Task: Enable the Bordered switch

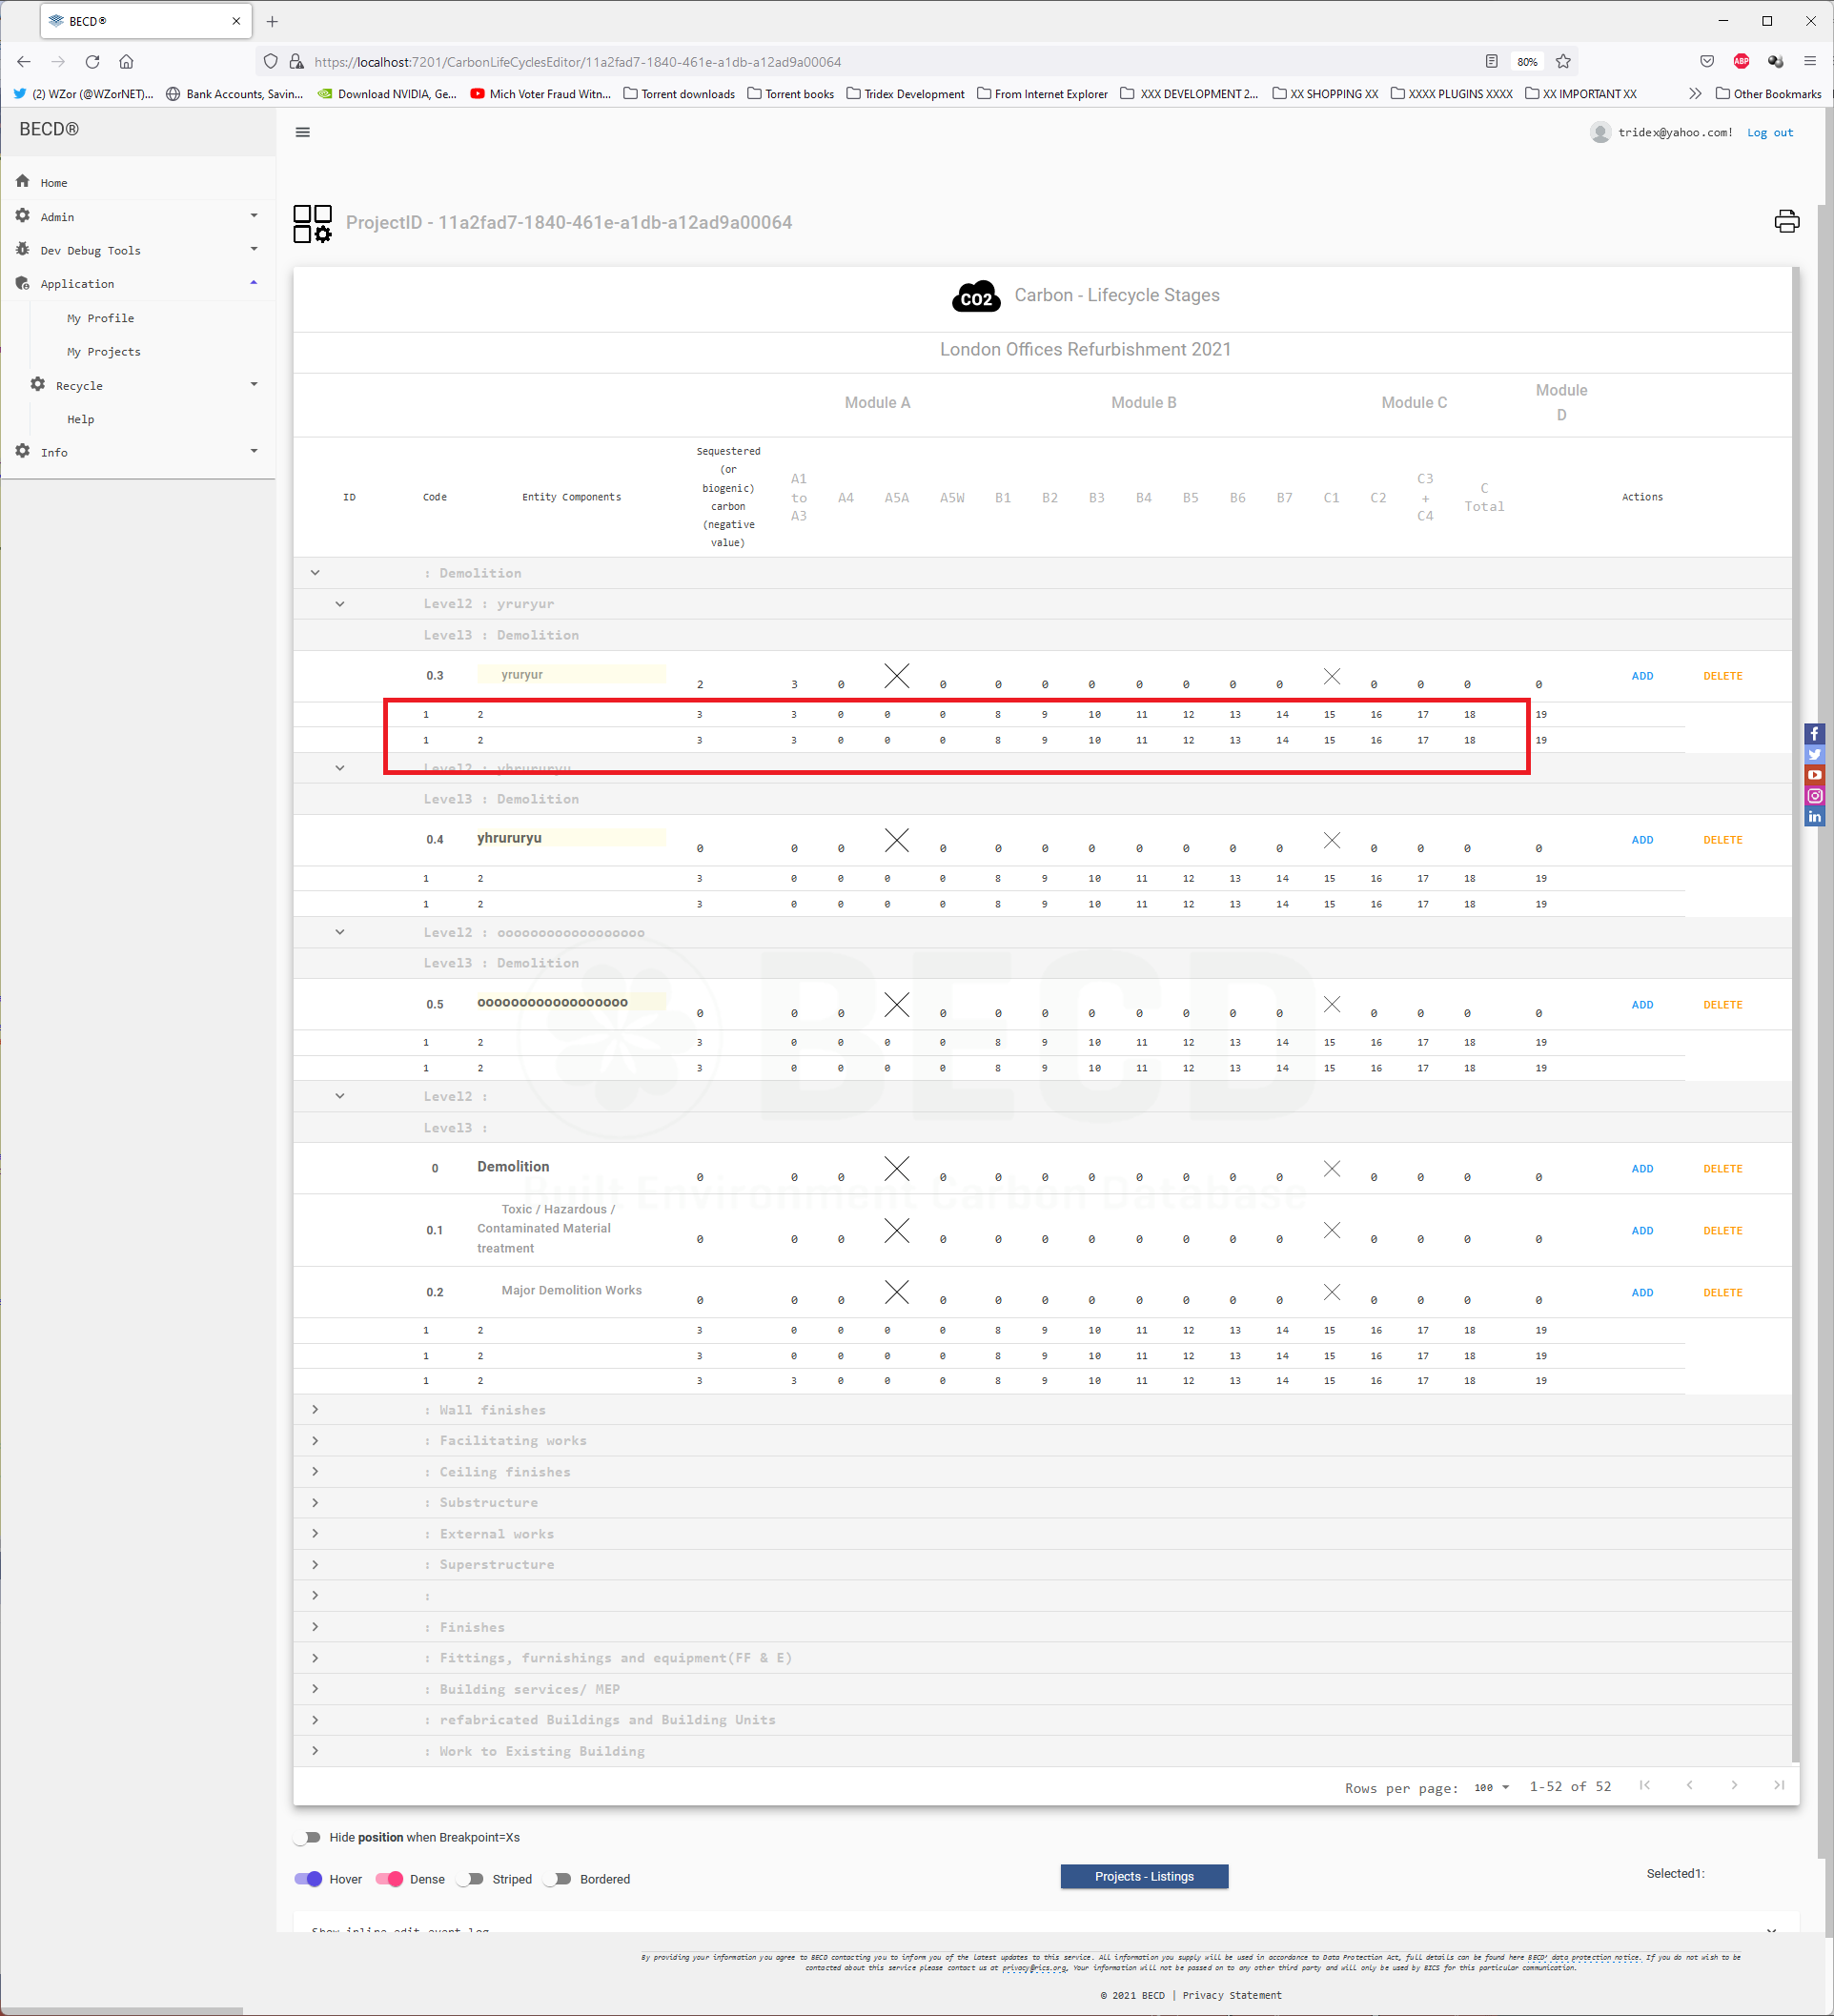Action: coord(558,1879)
